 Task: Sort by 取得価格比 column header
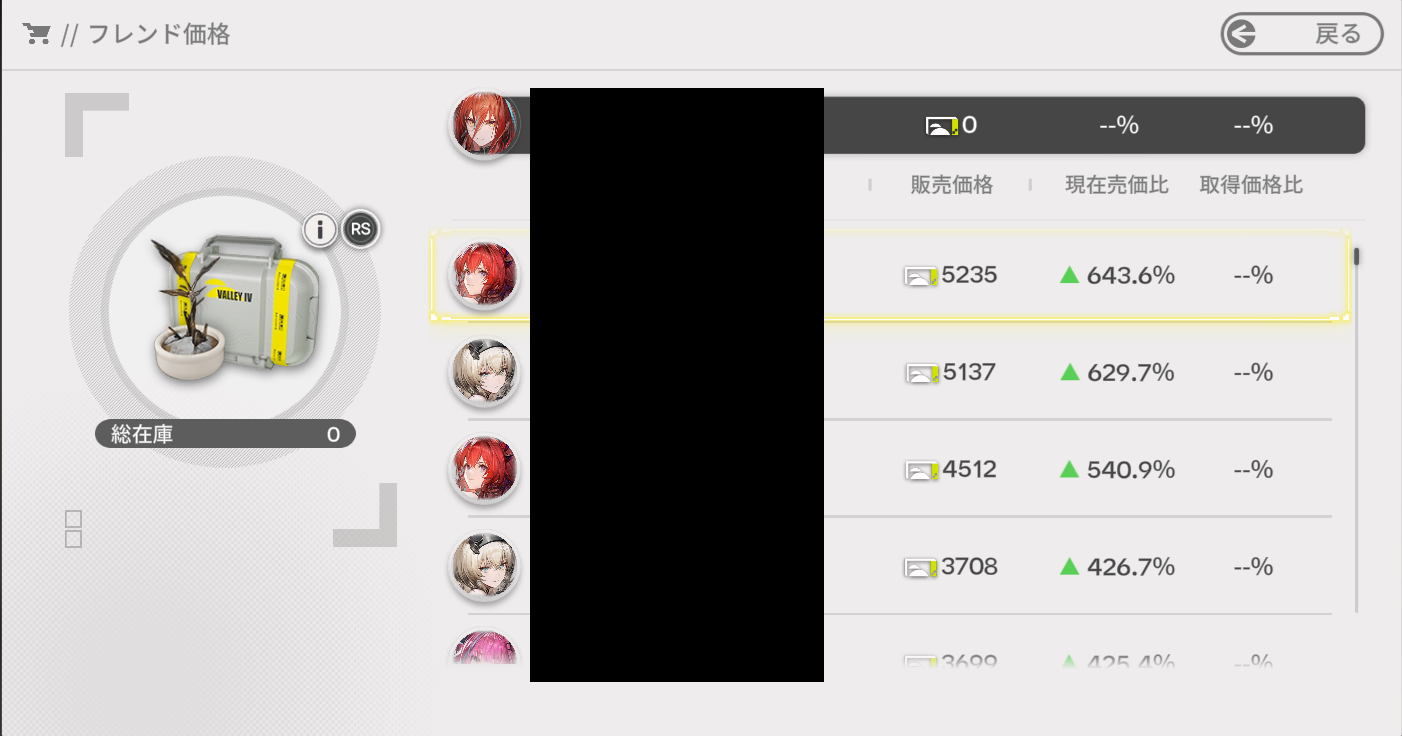tap(1251, 185)
